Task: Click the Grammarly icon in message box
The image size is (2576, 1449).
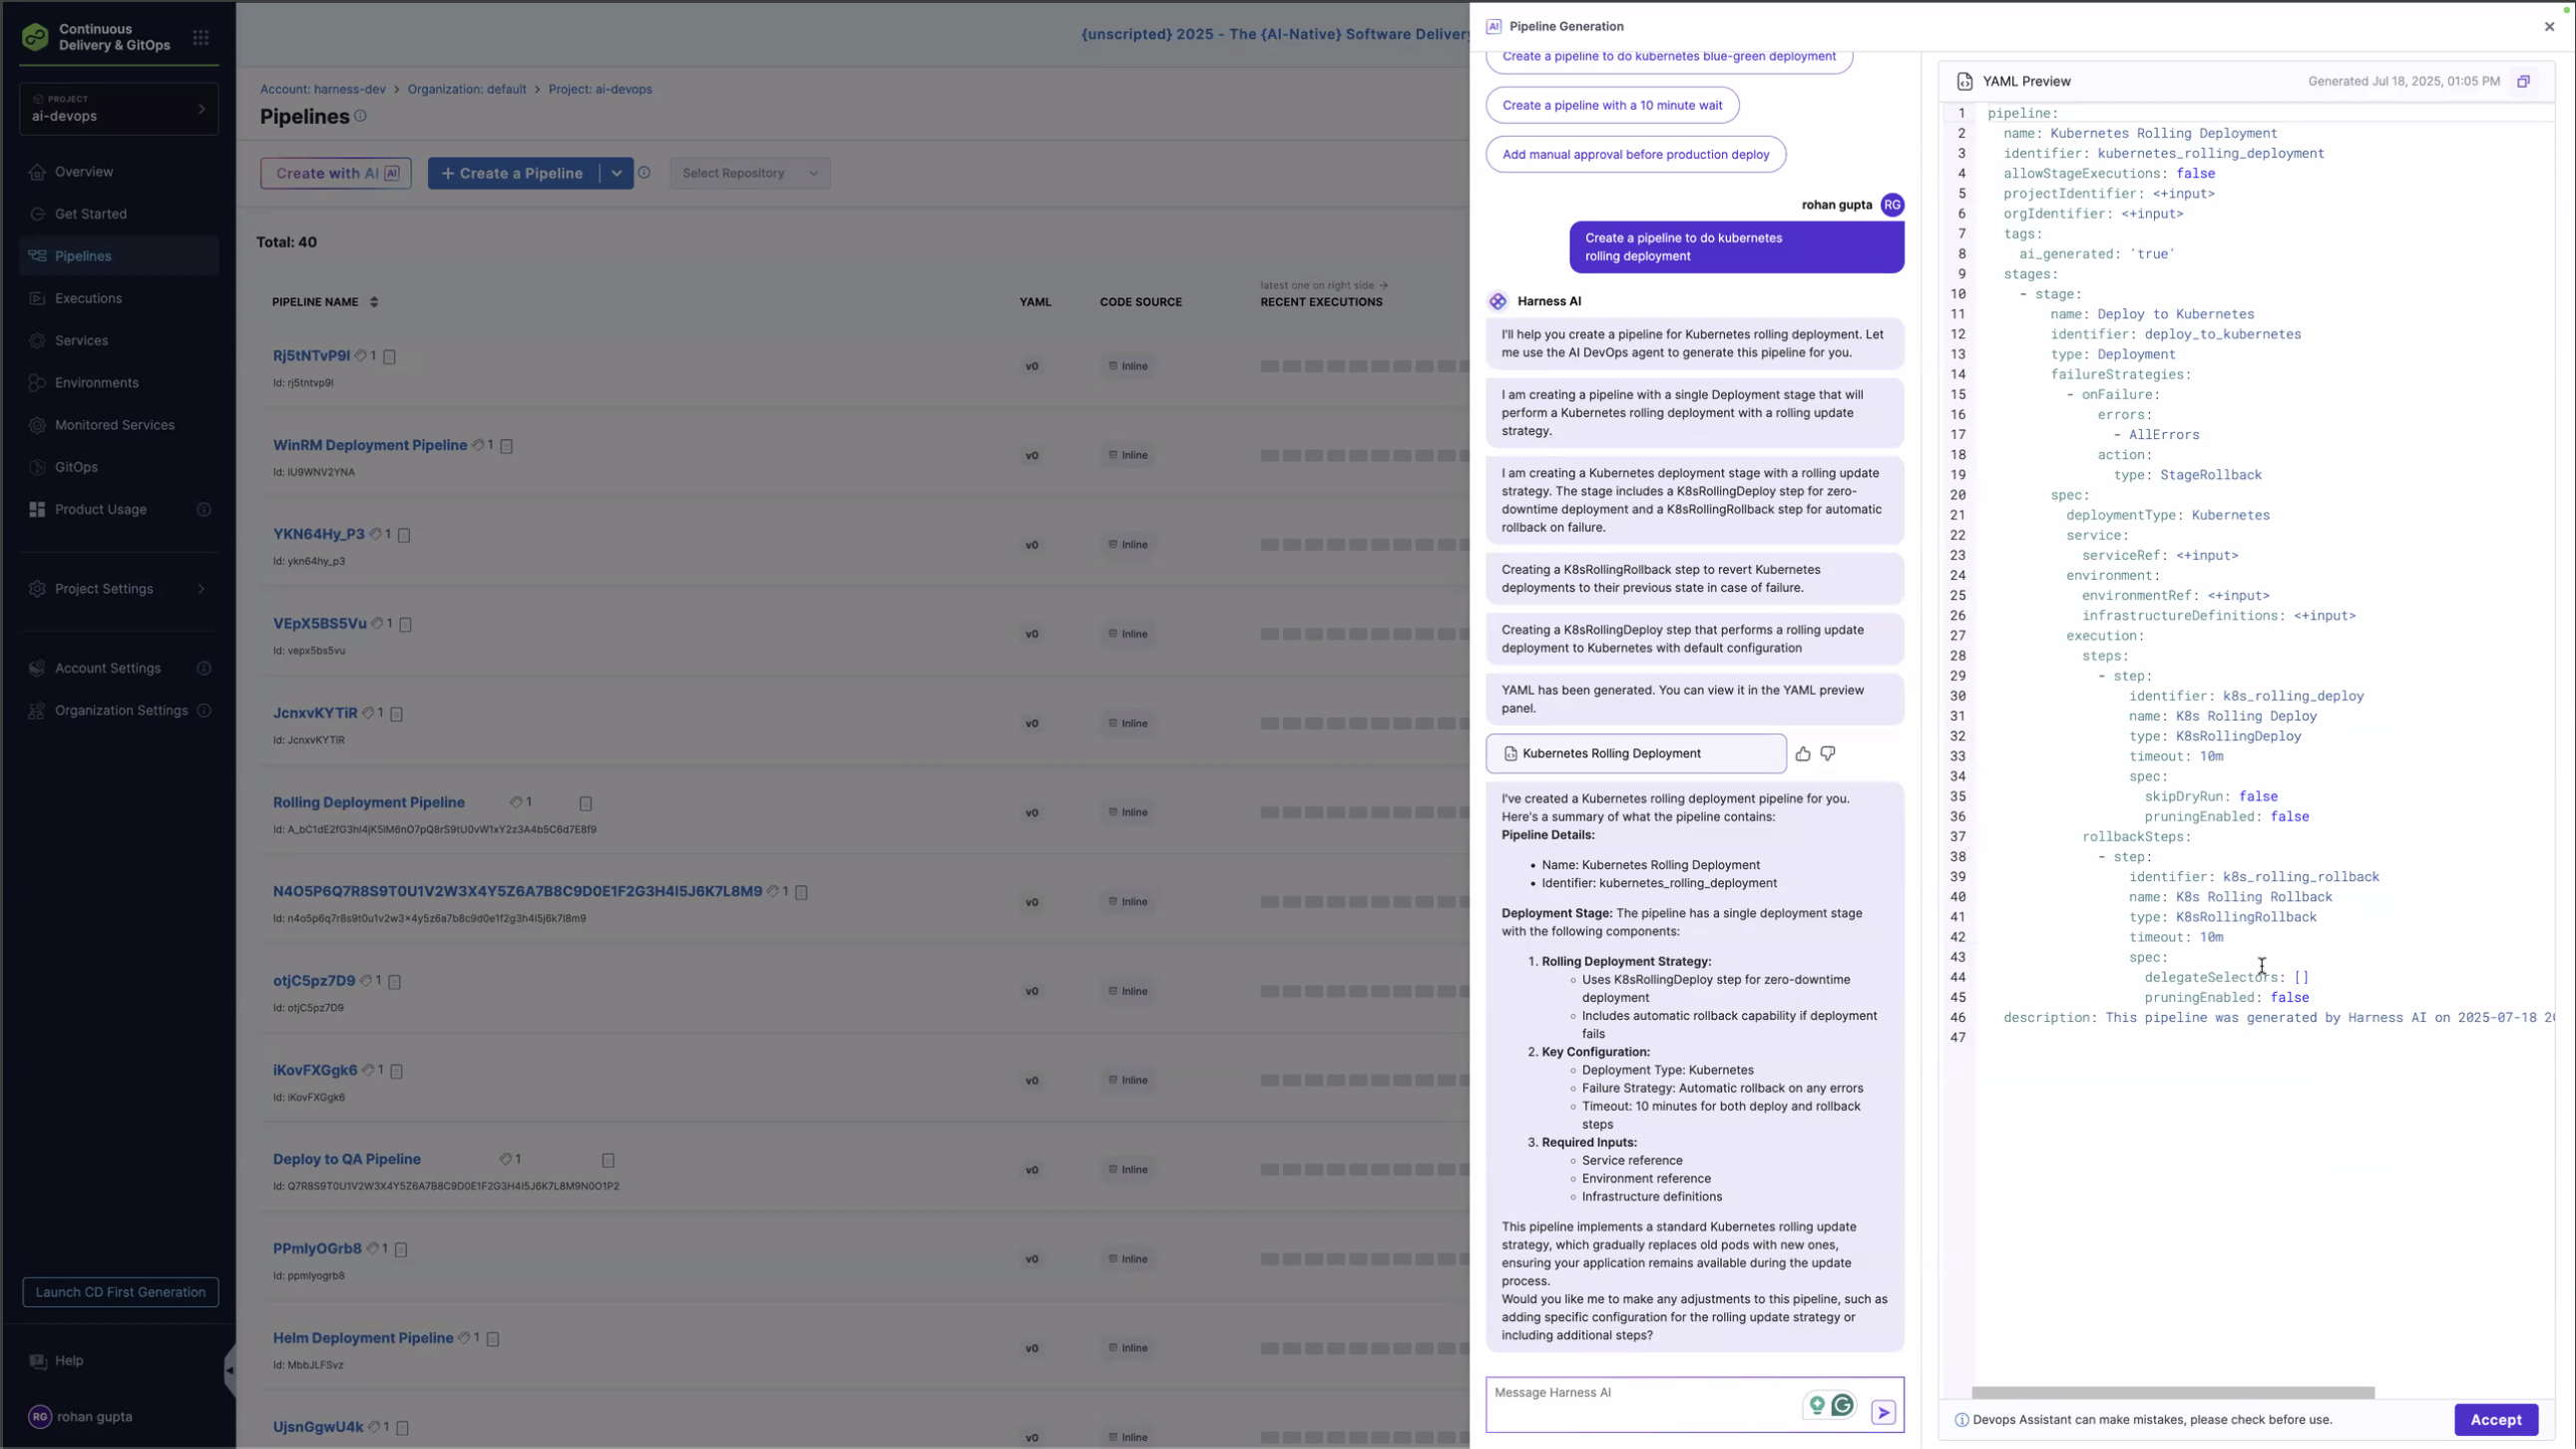Action: coord(1842,1406)
